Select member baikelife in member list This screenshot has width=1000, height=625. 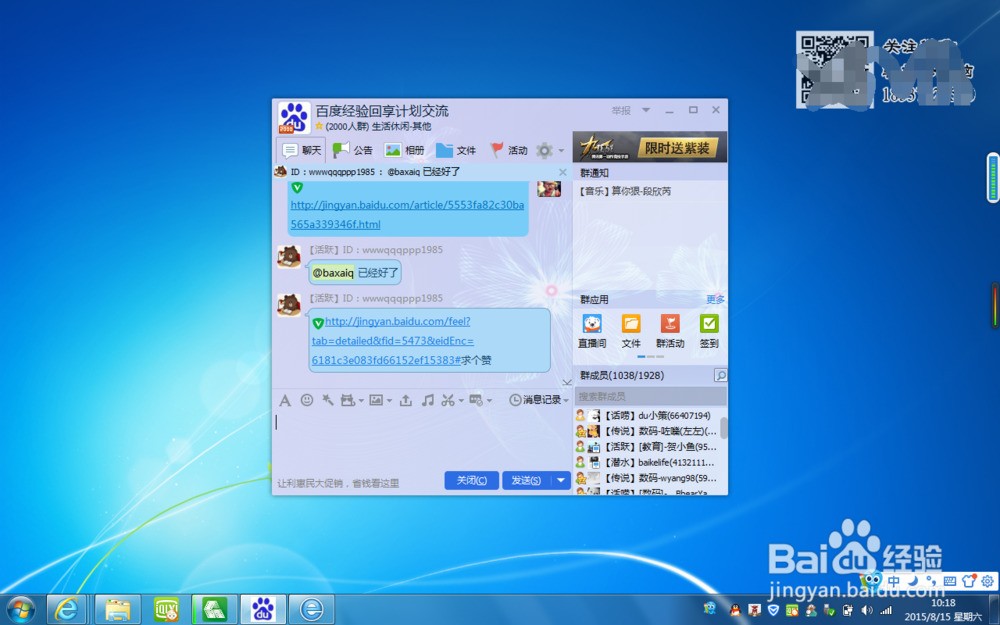click(647, 462)
